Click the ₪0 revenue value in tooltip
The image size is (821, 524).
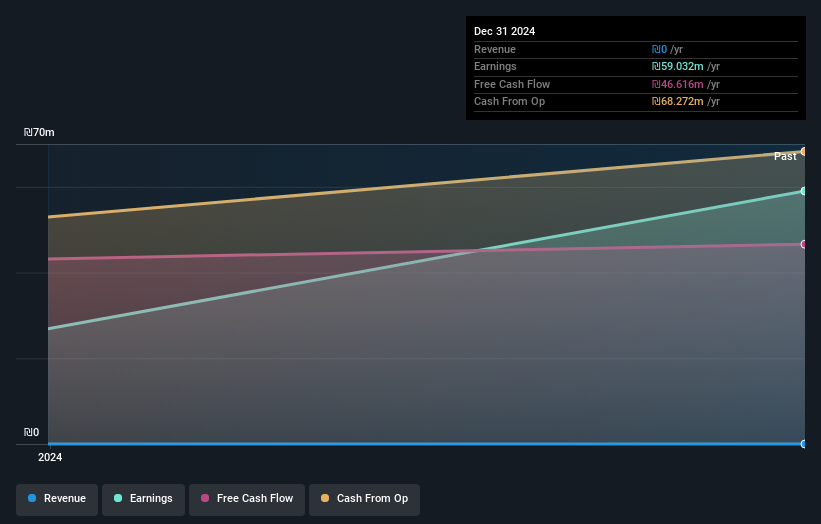coord(659,49)
